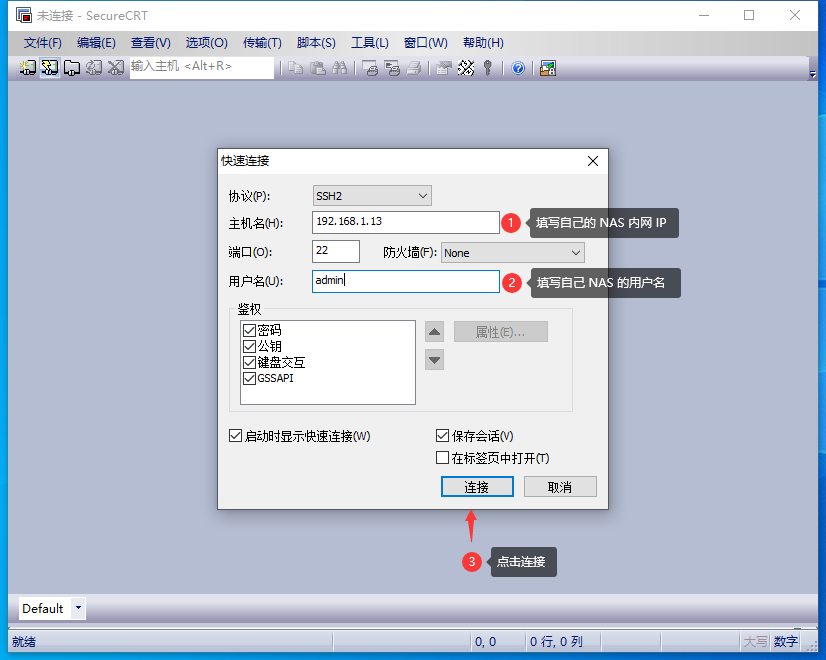
Task: Open the 窗口(W) menu
Action: tap(426, 43)
